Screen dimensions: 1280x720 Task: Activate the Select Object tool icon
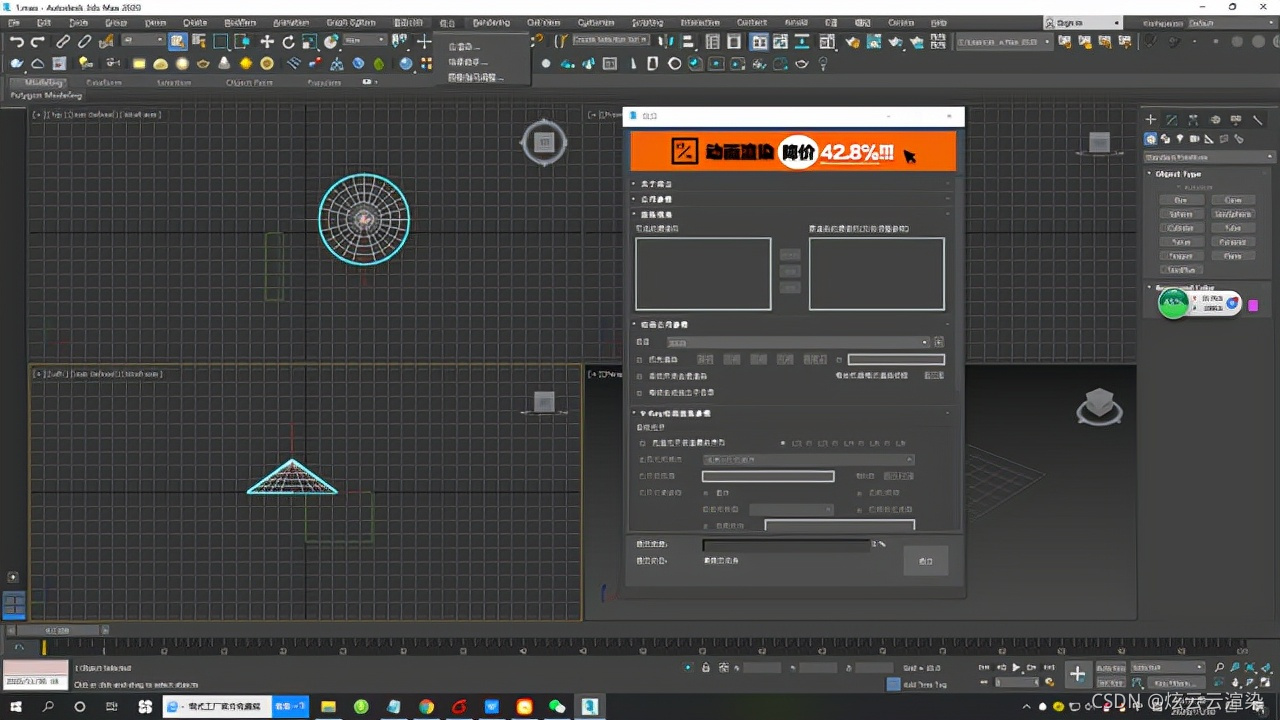[177, 41]
